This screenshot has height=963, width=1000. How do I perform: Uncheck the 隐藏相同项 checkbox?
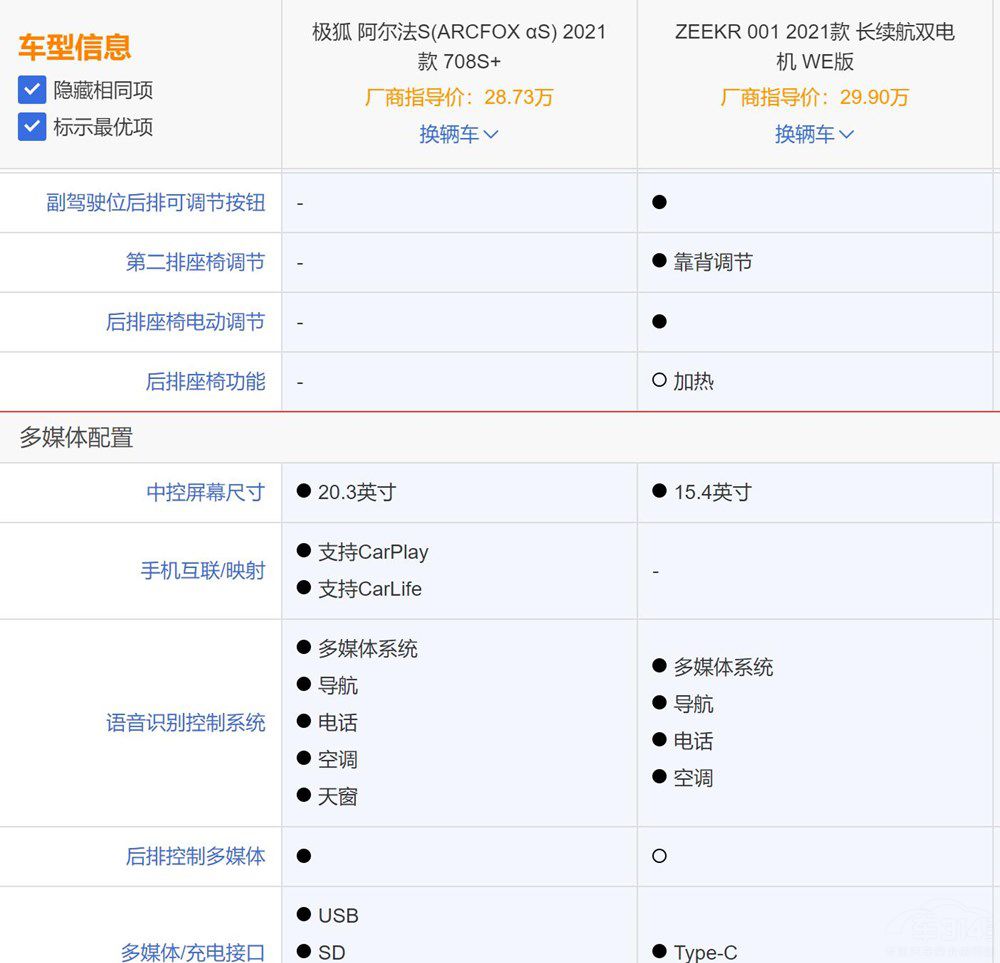tap(31, 90)
